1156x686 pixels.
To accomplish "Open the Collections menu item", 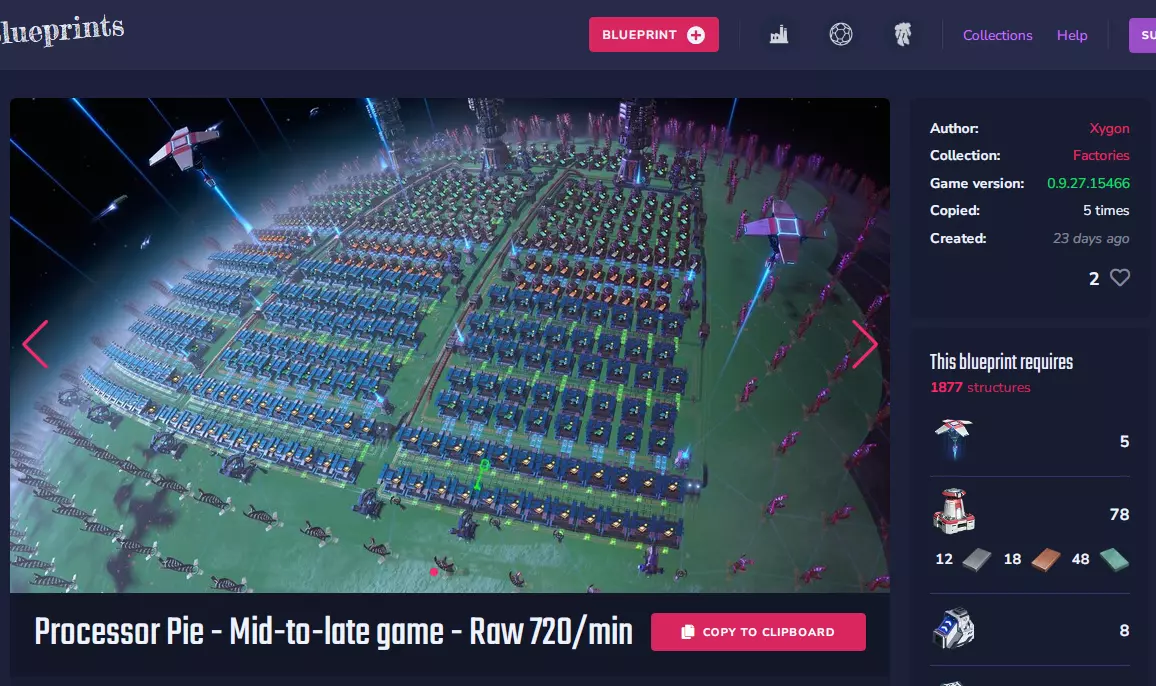I will tap(997, 35).
